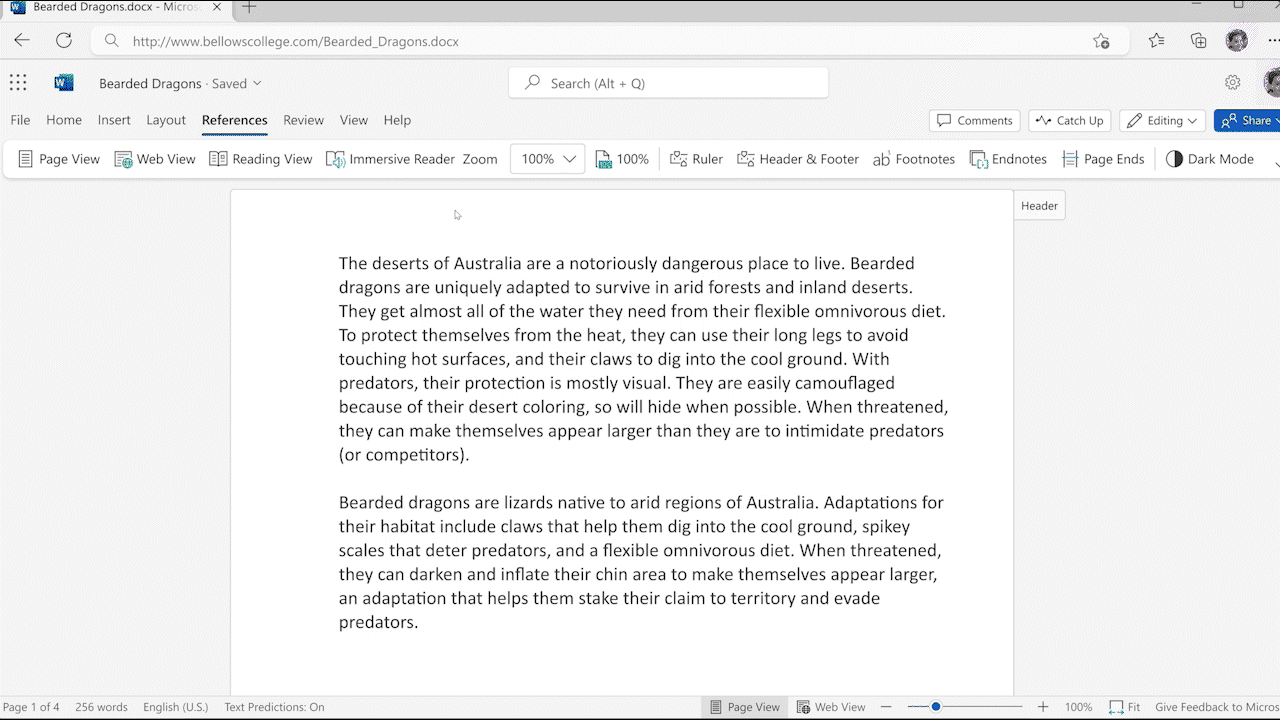The width and height of the screenshot is (1280, 720).
Task: Click the Search box
Action: pos(668,83)
